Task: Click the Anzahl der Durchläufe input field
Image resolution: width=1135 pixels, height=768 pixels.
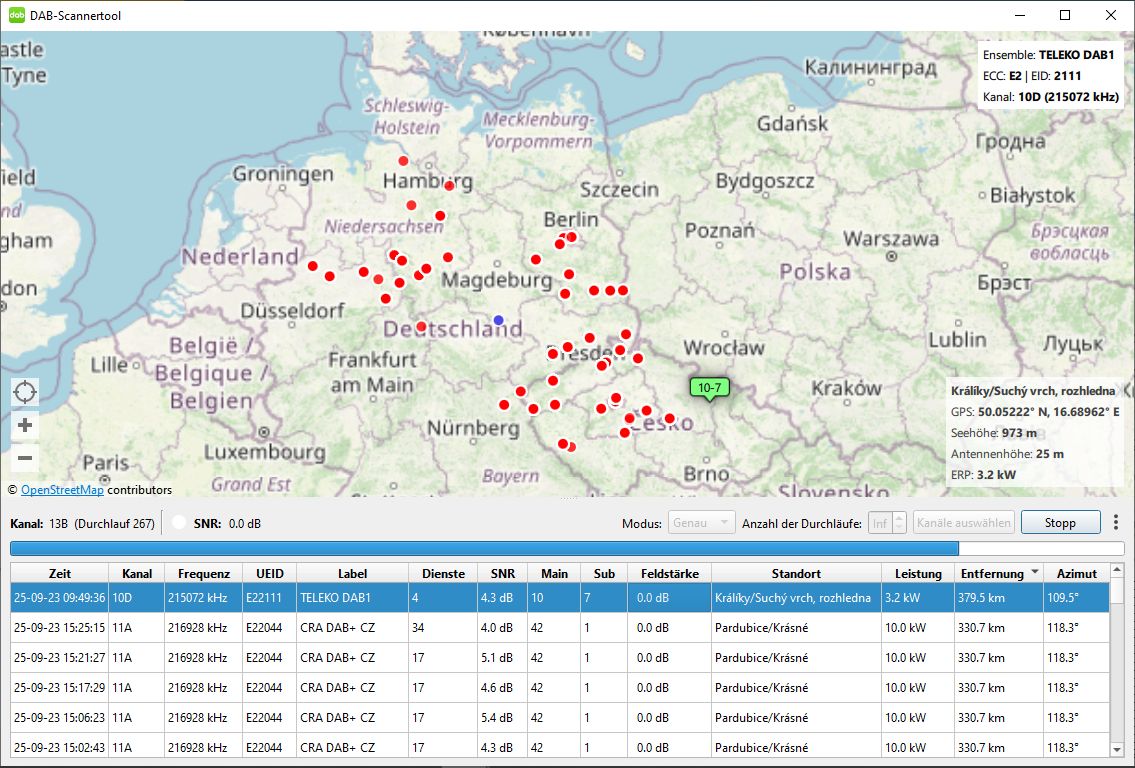Action: click(878, 523)
